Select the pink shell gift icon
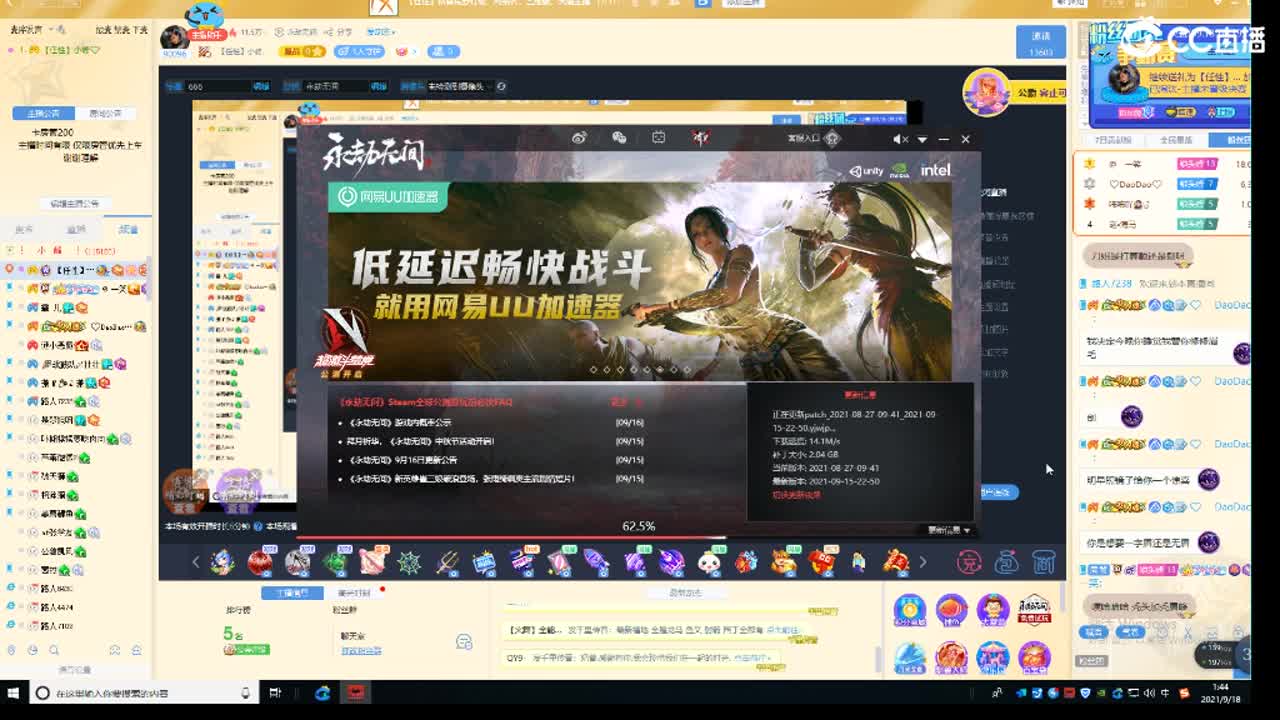1280x720 pixels. [372, 563]
